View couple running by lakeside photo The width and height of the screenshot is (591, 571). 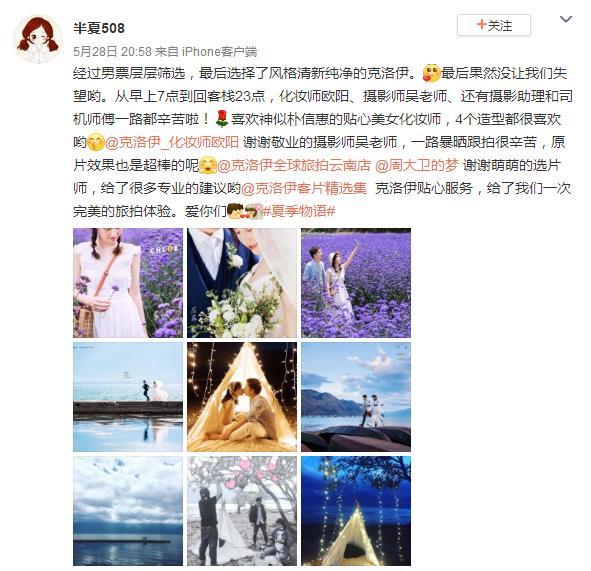pos(128,397)
